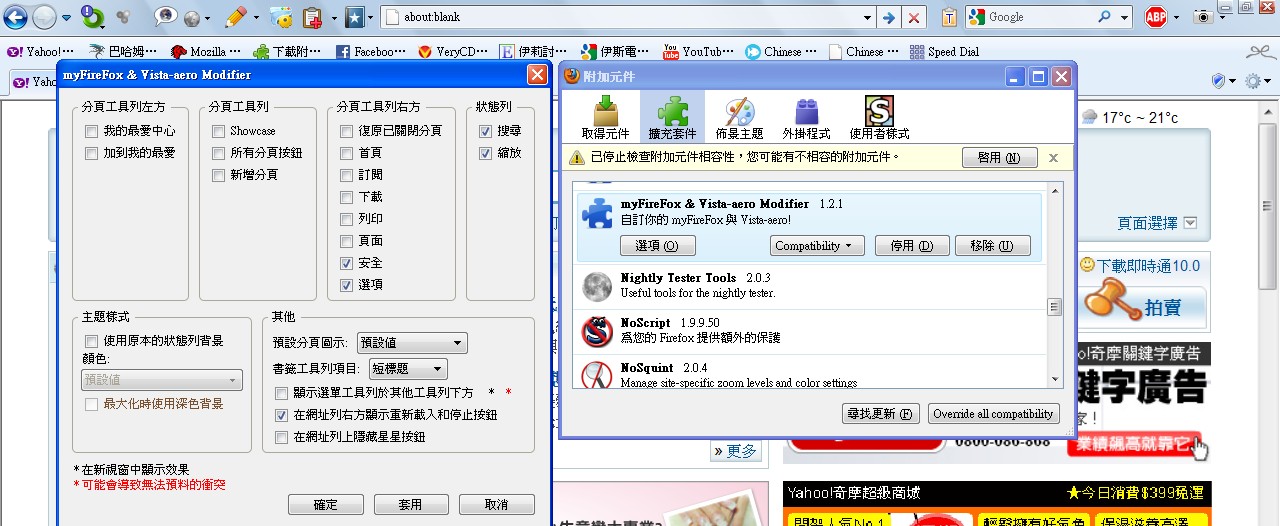This screenshot has height=526, width=1280.
Task: Click the yellow smiley picture toolbar icon
Action: [281, 17]
